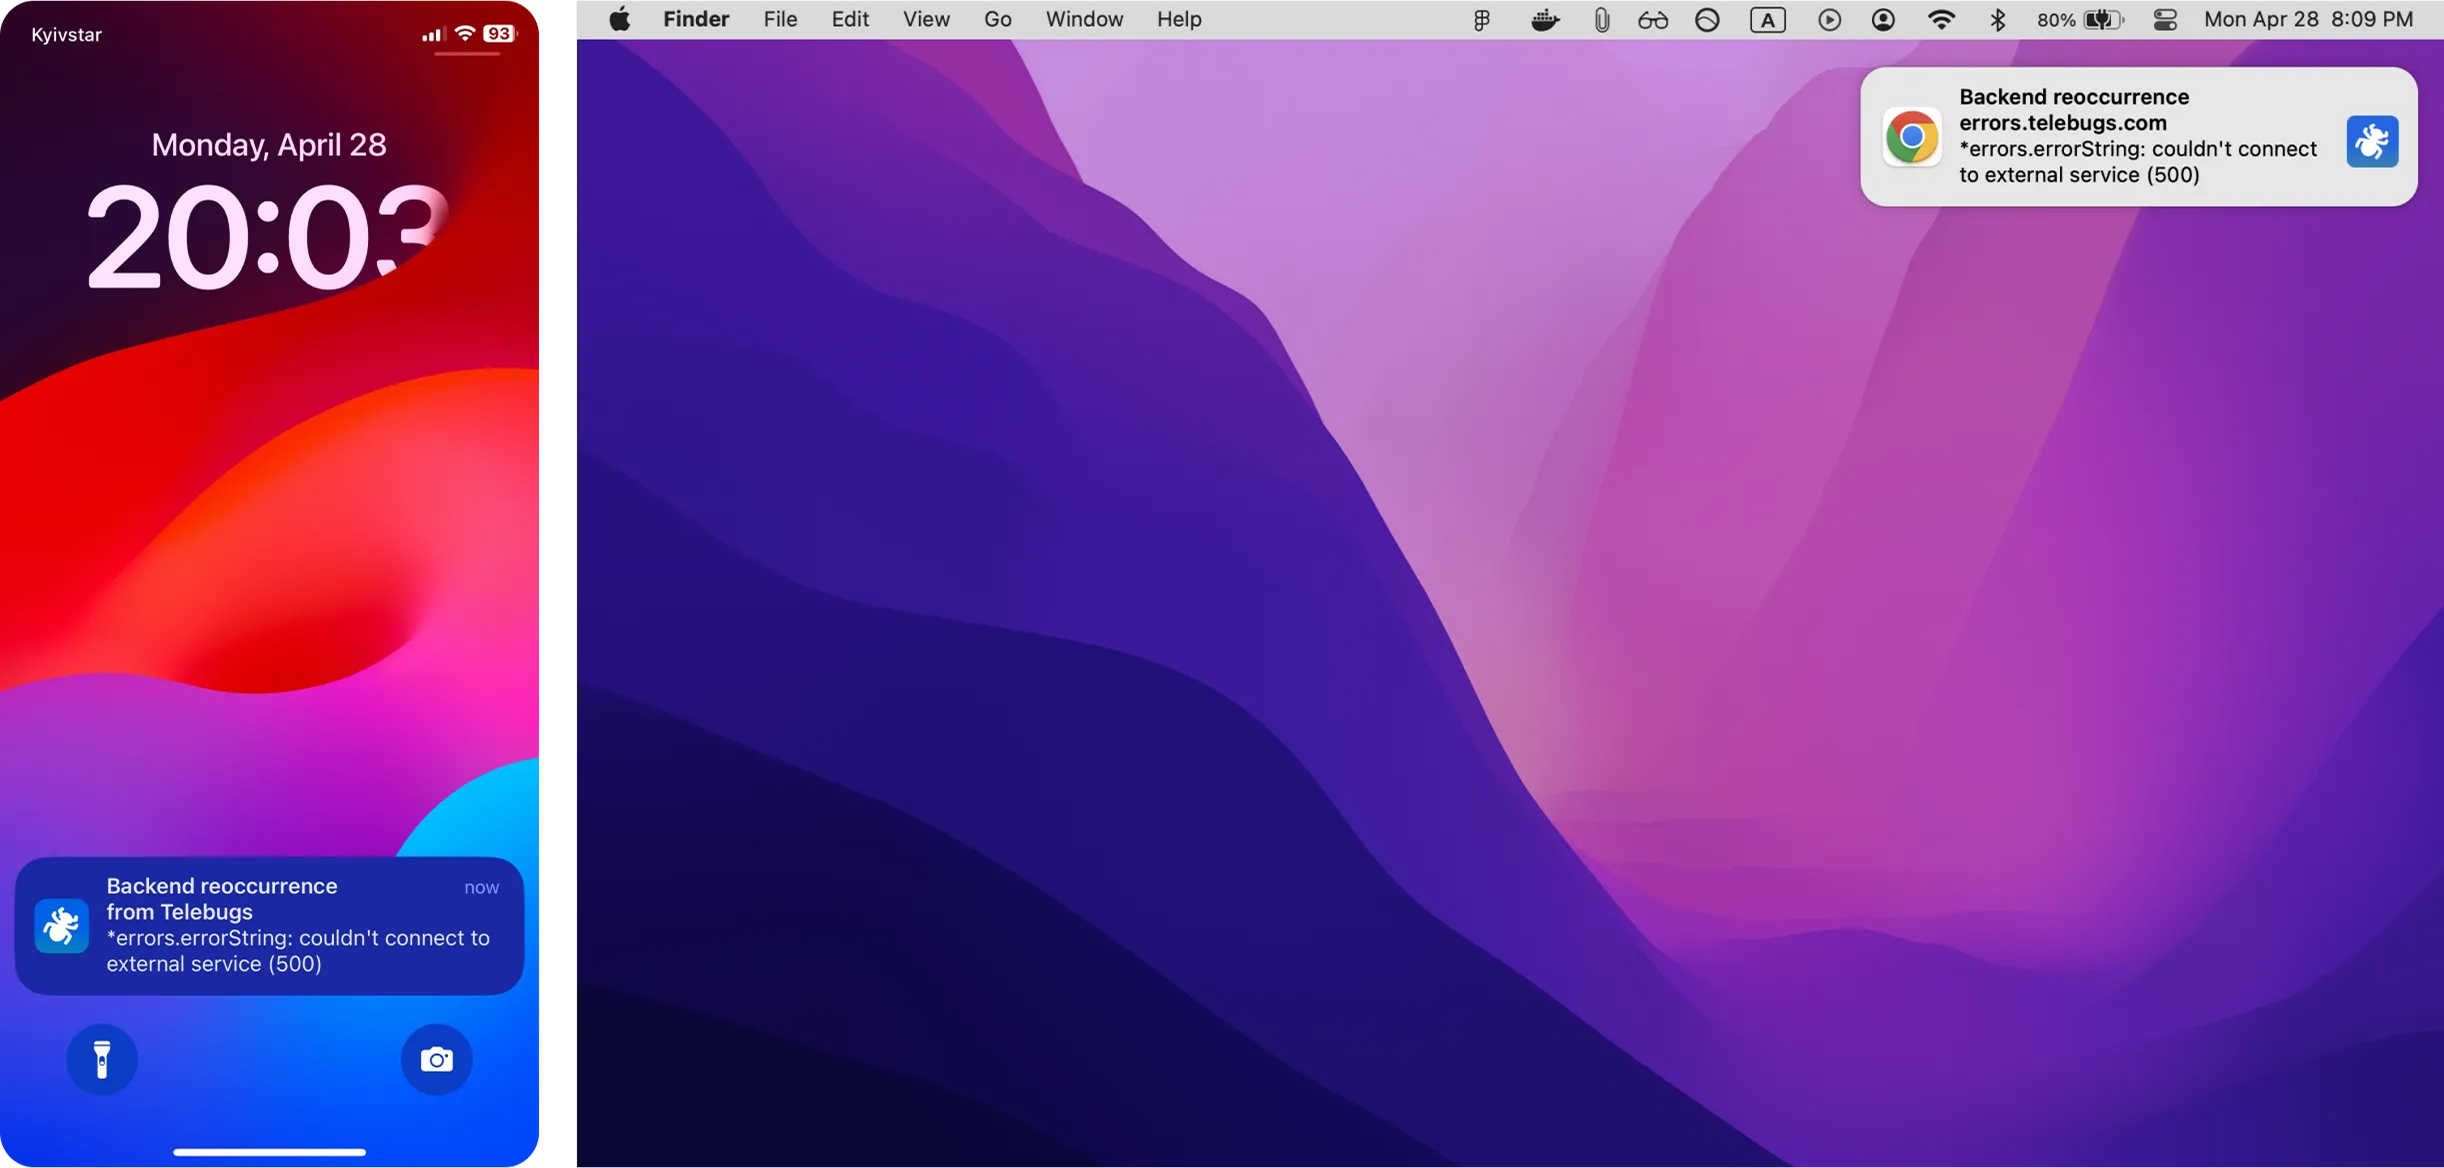Click the keyboard input source icon
The height and width of the screenshot is (1168, 2444).
click(1767, 20)
